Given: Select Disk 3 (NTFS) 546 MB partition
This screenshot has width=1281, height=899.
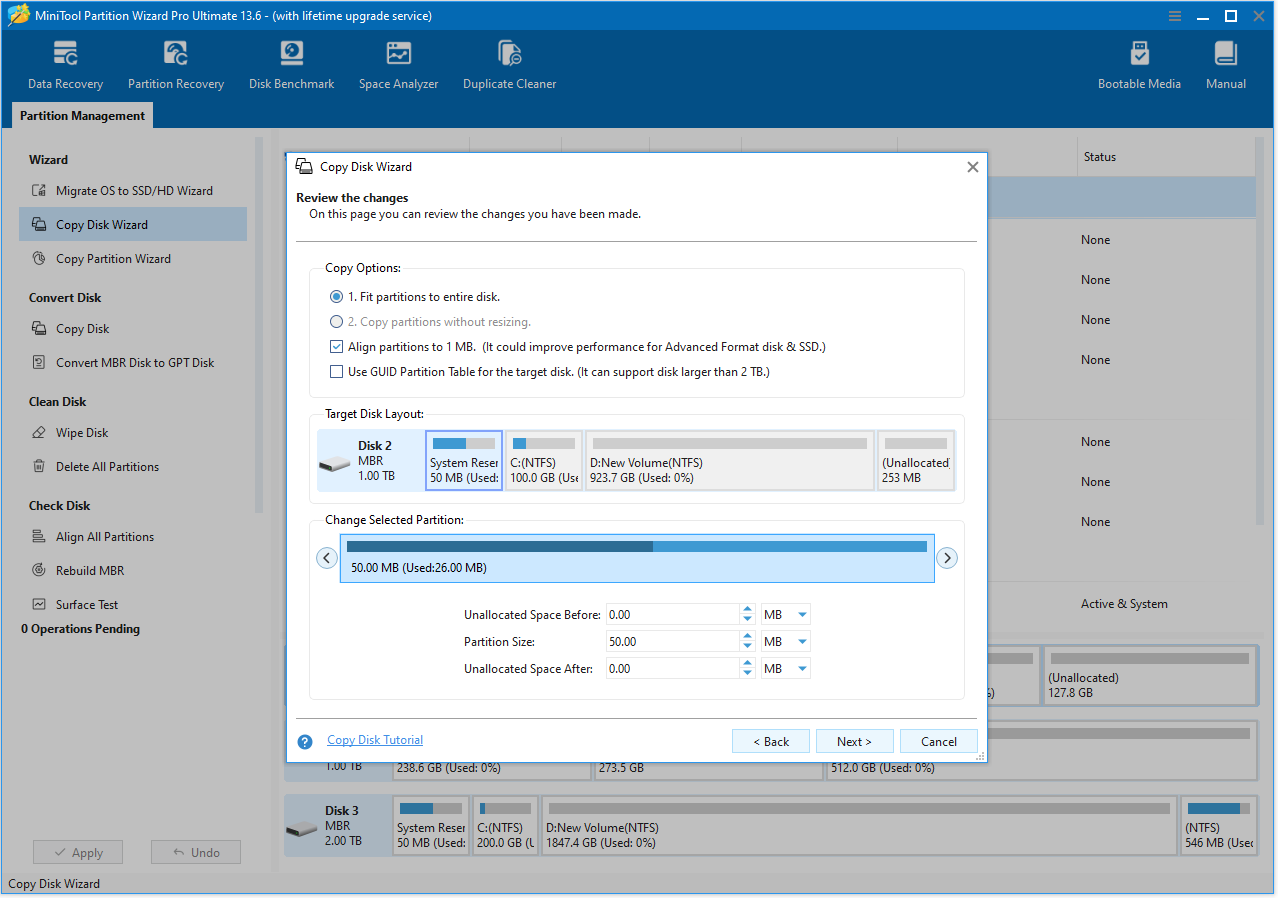Looking at the screenshot, I should click(1218, 826).
